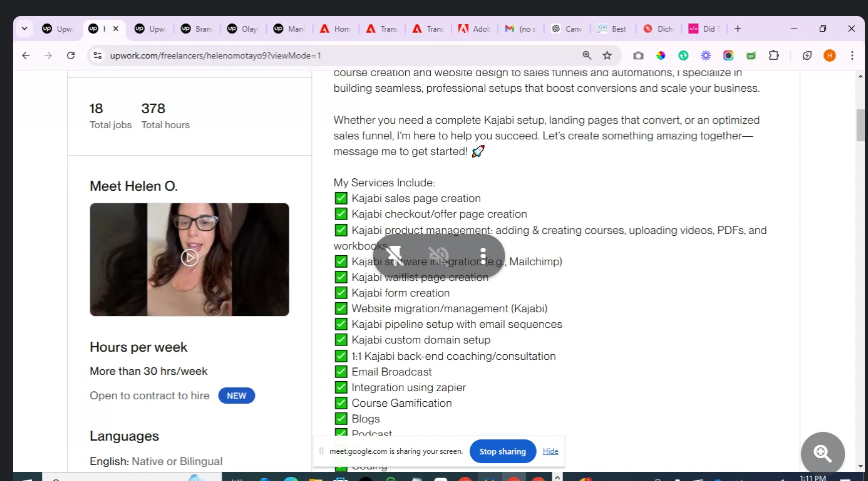Click the page's vertical scrollbar thumb

(x=860, y=125)
